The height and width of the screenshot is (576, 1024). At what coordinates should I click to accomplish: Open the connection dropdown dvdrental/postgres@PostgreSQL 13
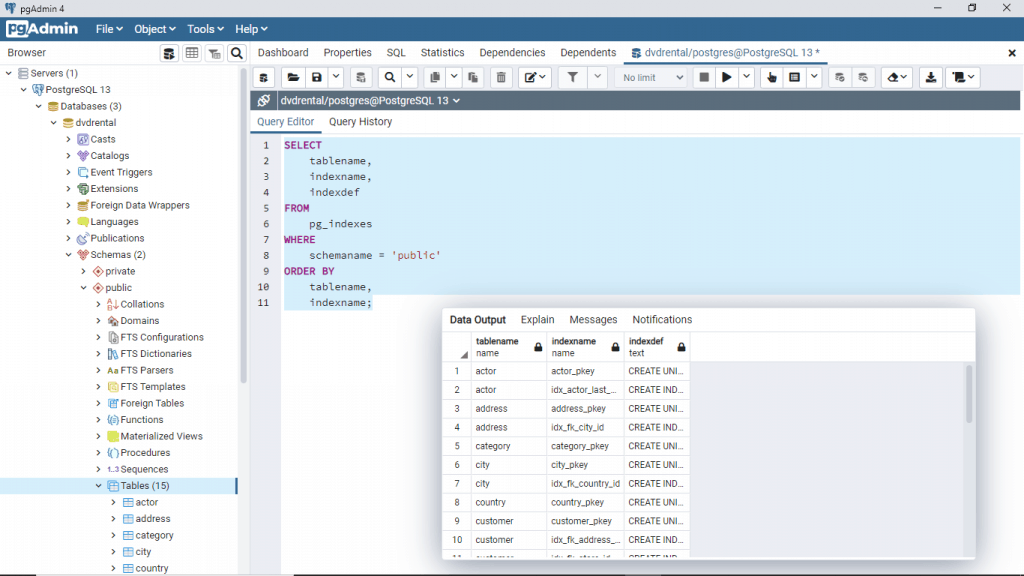[370, 100]
